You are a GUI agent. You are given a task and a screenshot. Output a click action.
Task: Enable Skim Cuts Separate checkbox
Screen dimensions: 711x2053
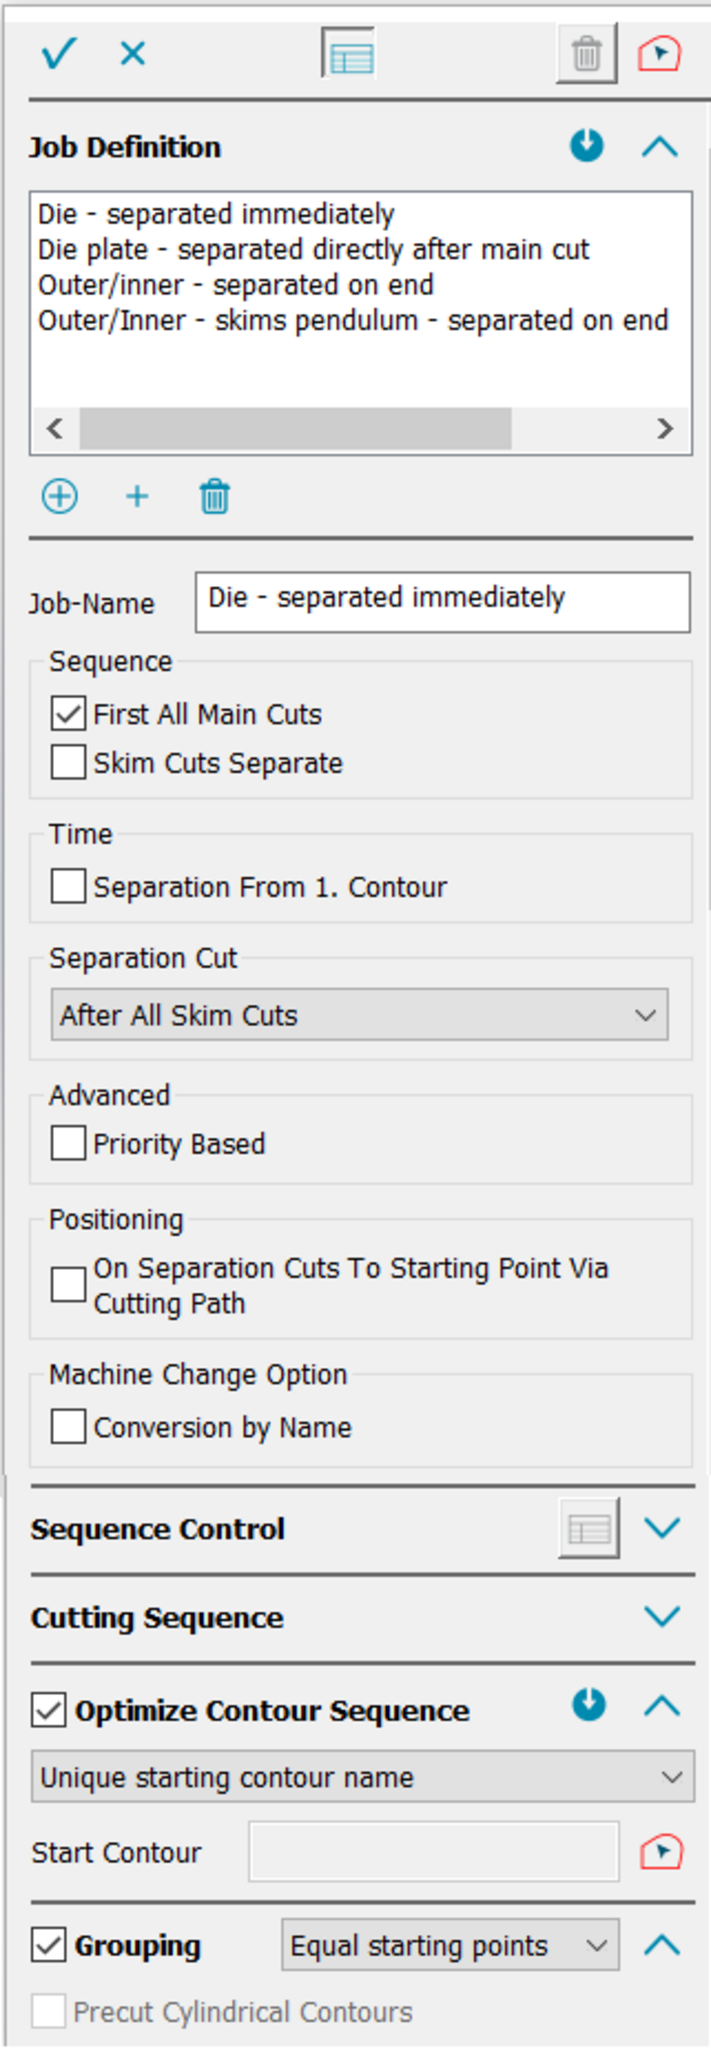pos(68,763)
